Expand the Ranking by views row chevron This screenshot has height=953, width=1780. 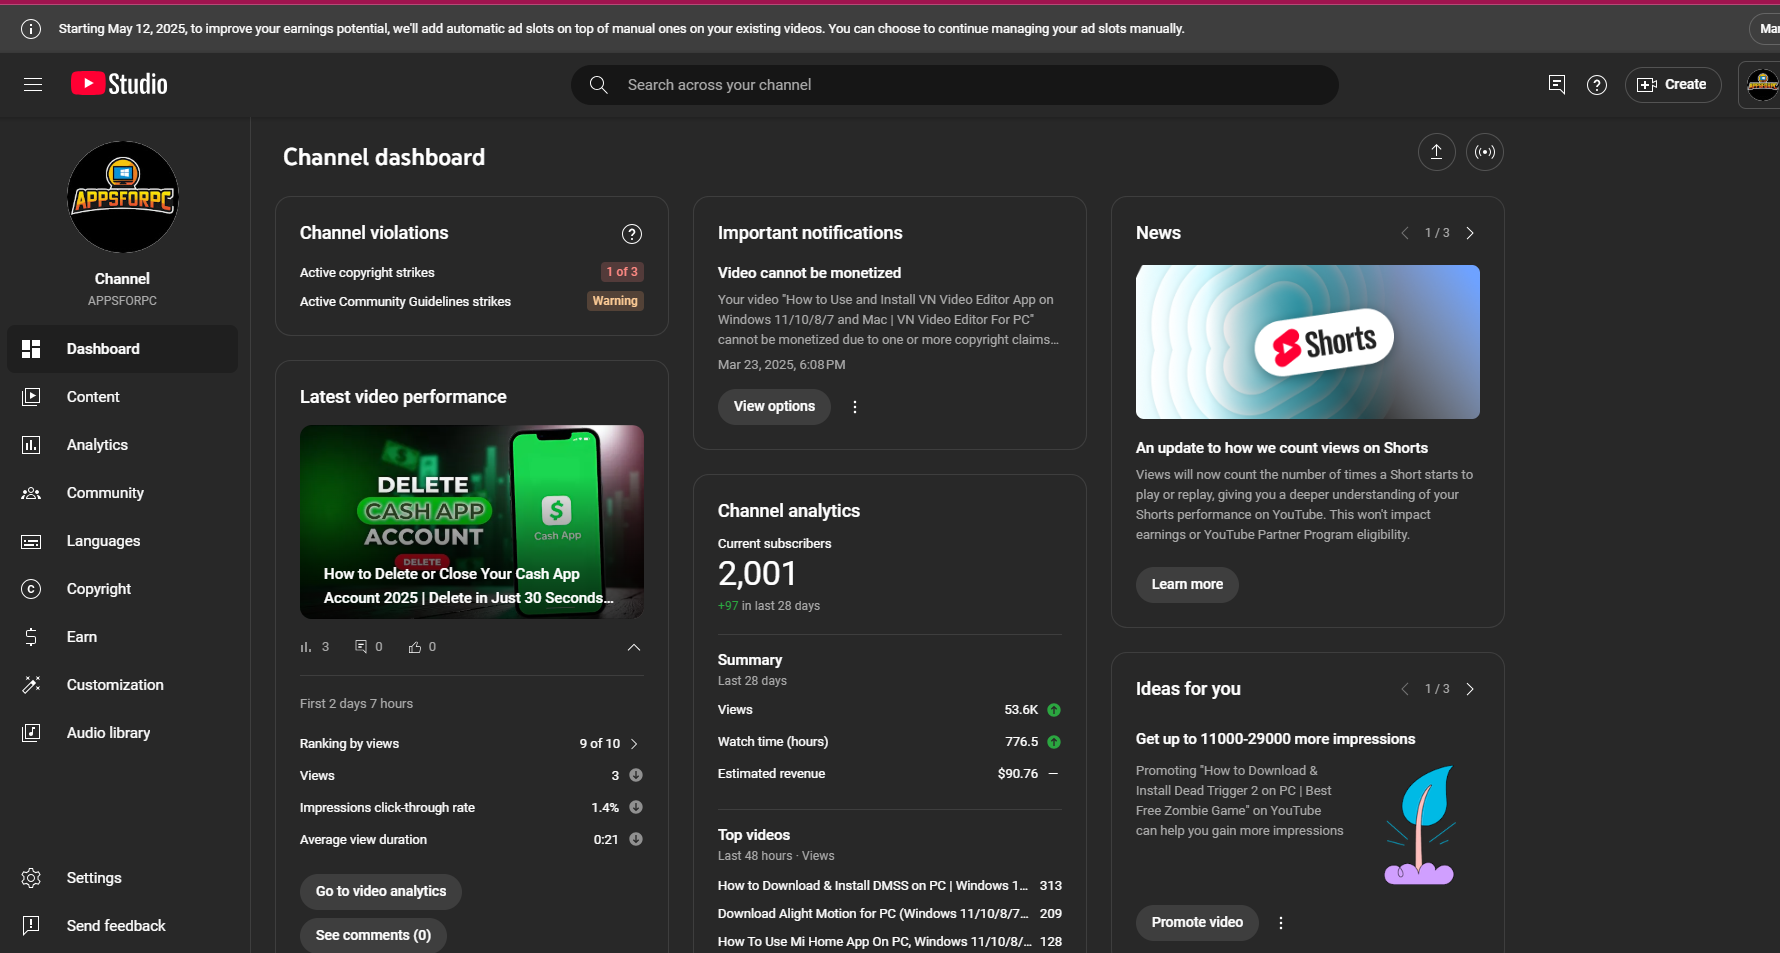point(634,744)
